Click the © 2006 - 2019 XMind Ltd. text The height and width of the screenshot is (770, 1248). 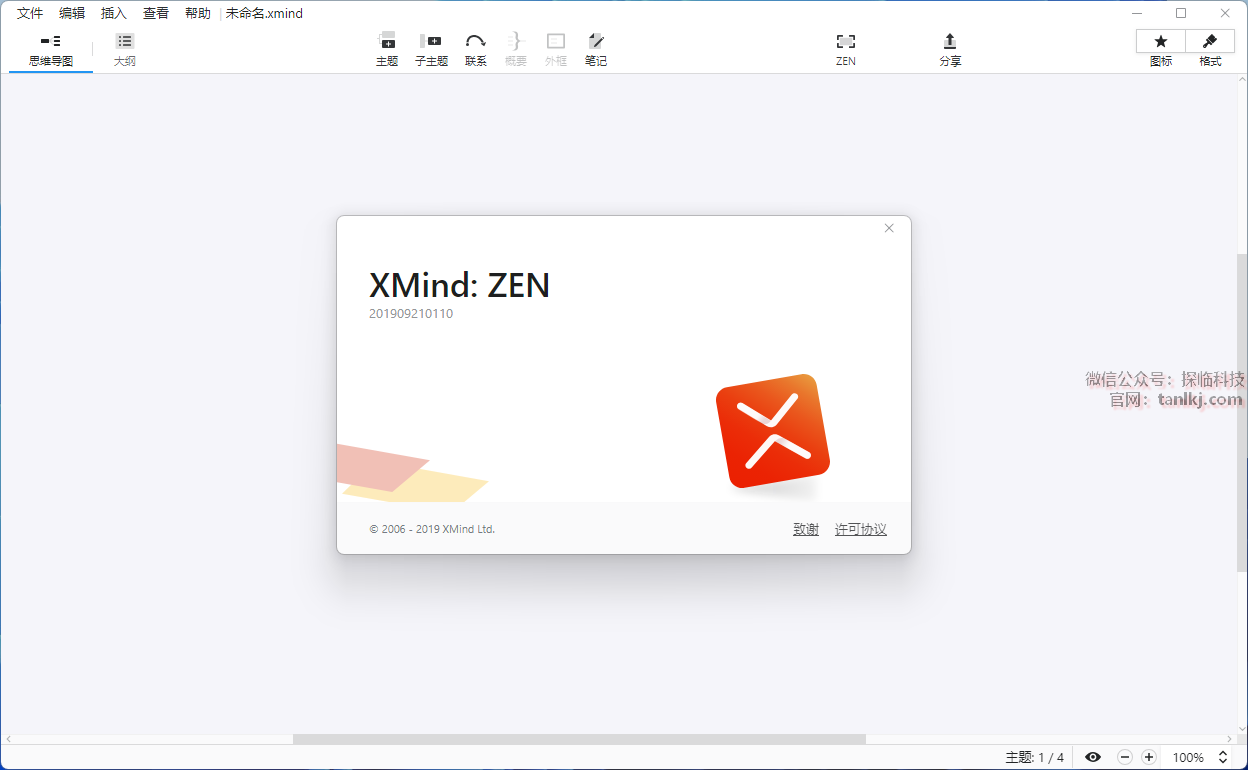pyautogui.click(x=432, y=529)
